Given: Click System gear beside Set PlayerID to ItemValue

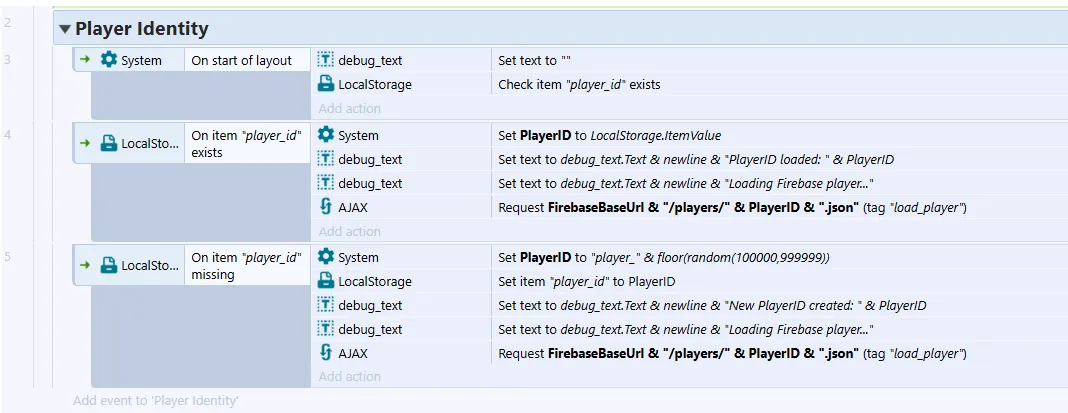Looking at the screenshot, I should (x=326, y=135).
